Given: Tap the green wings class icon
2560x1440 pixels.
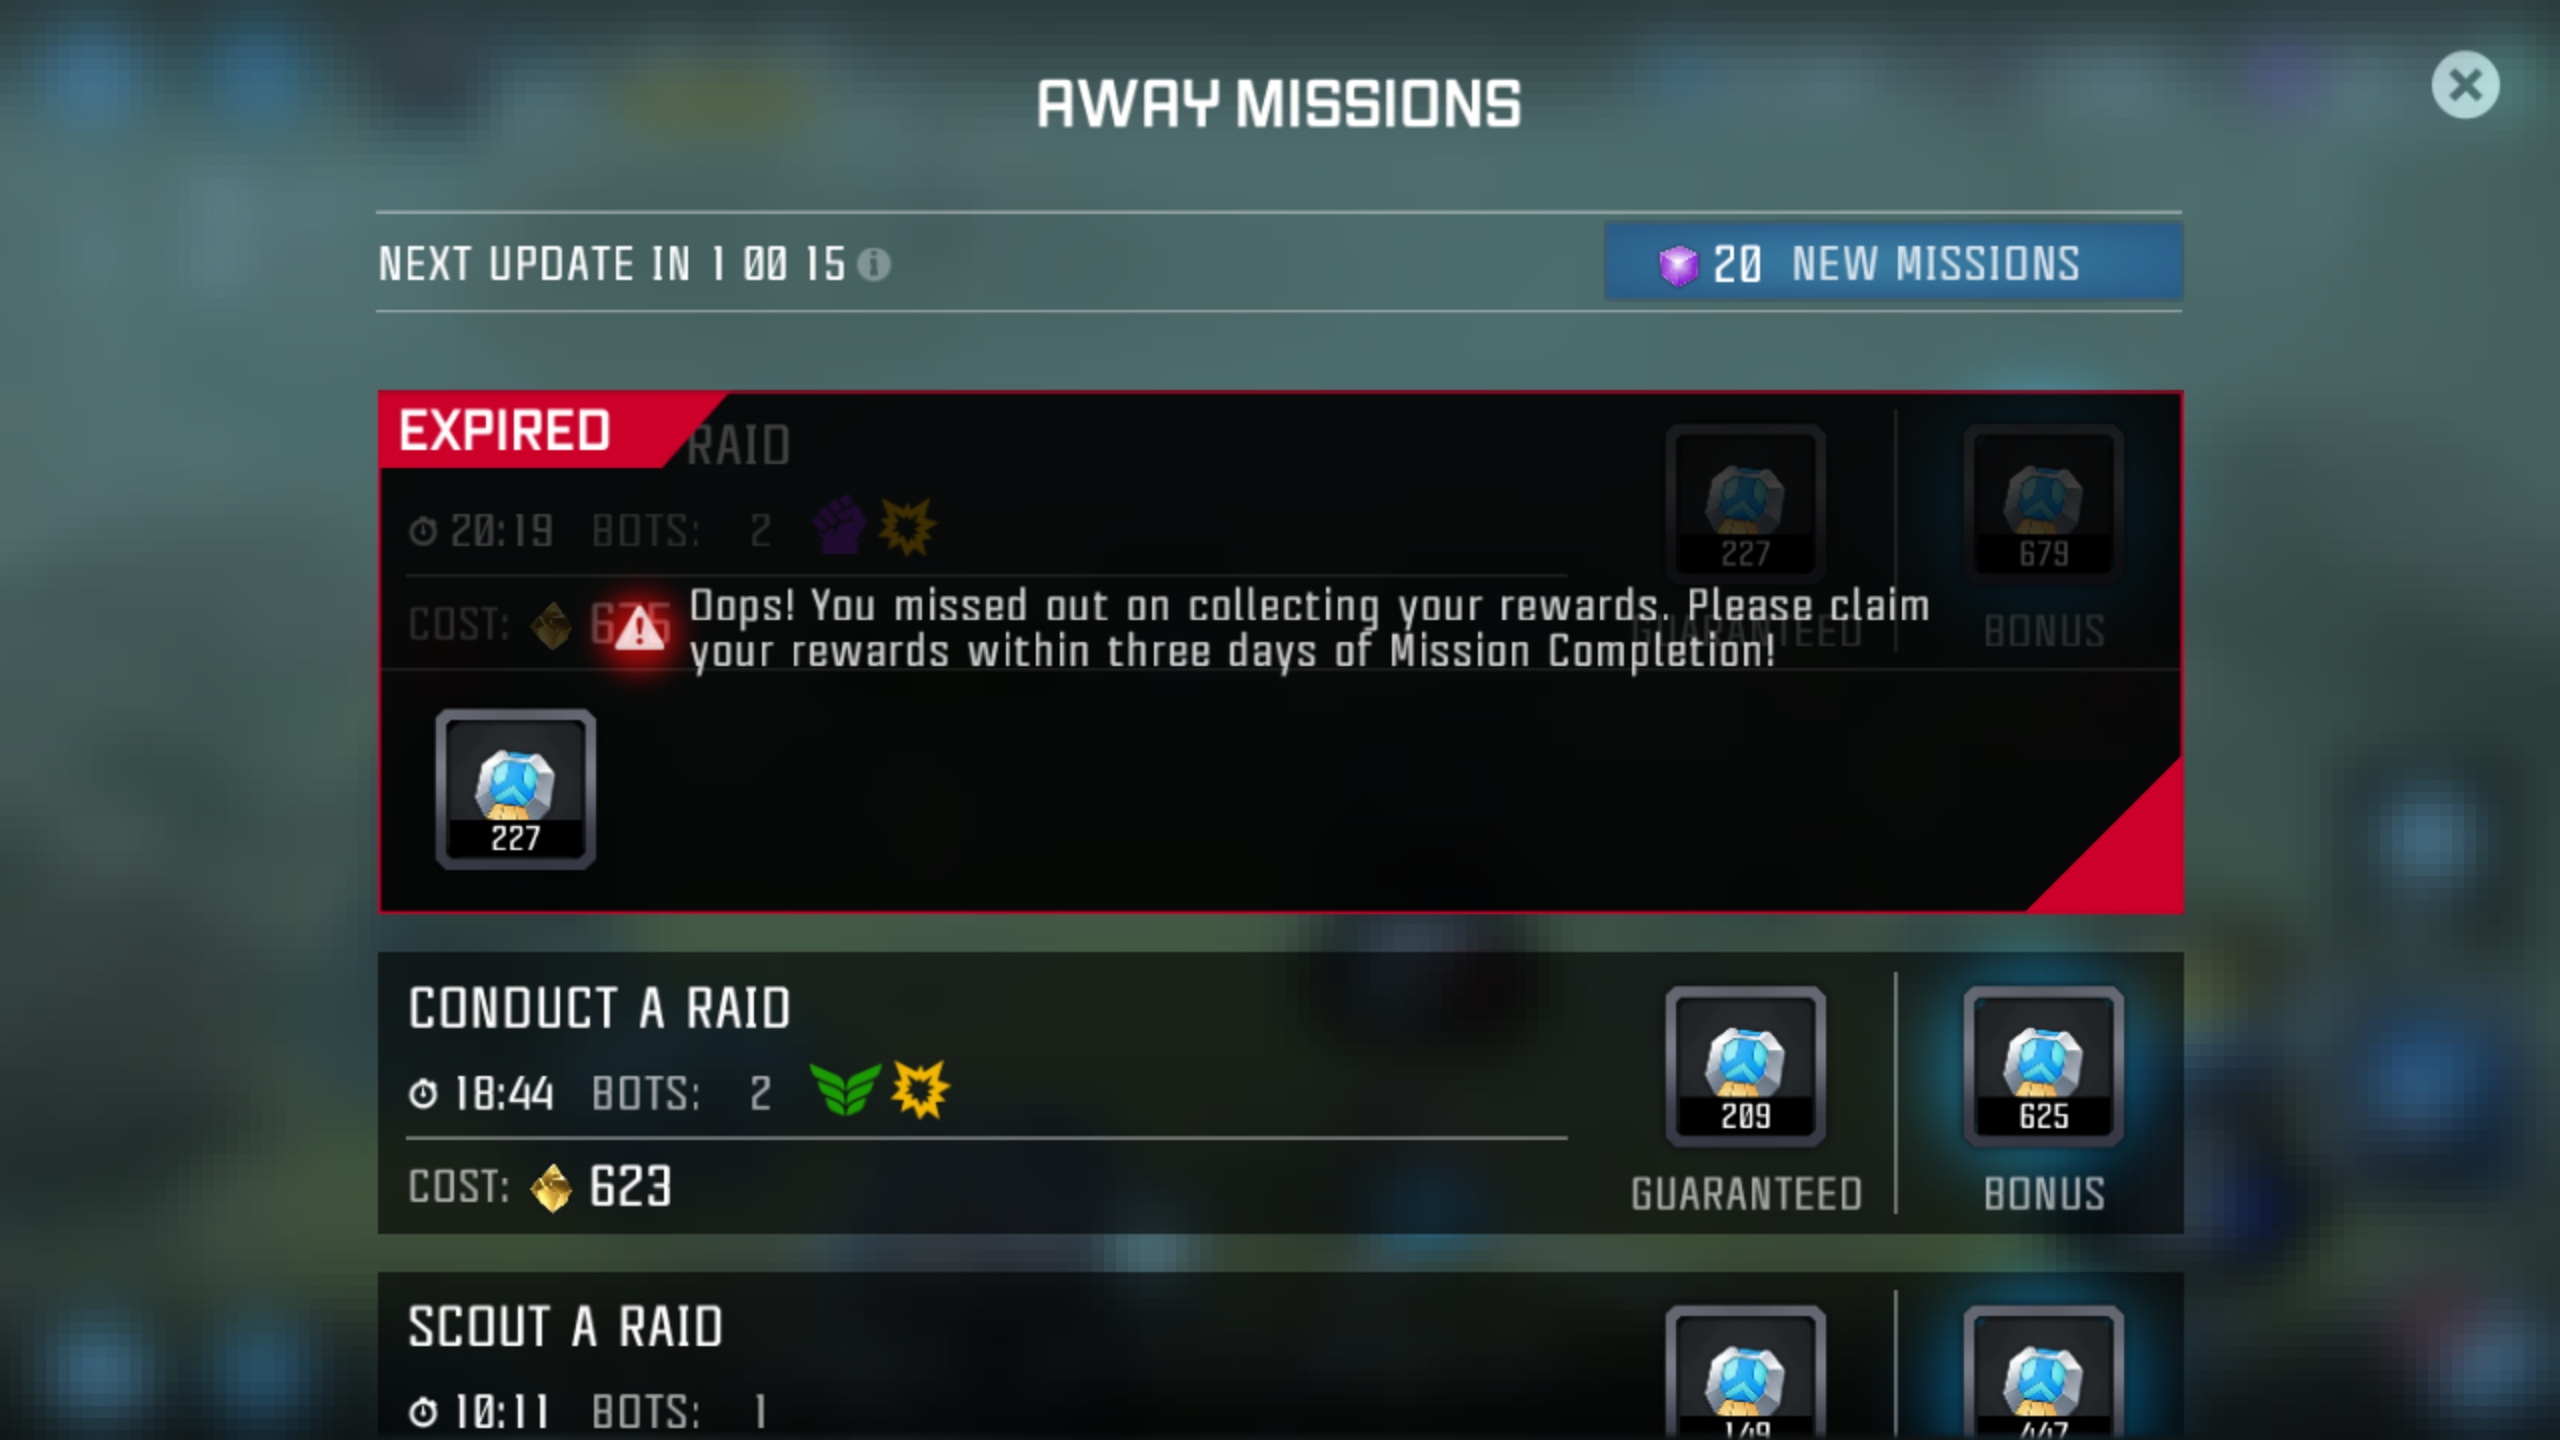Looking at the screenshot, I should 845,1089.
